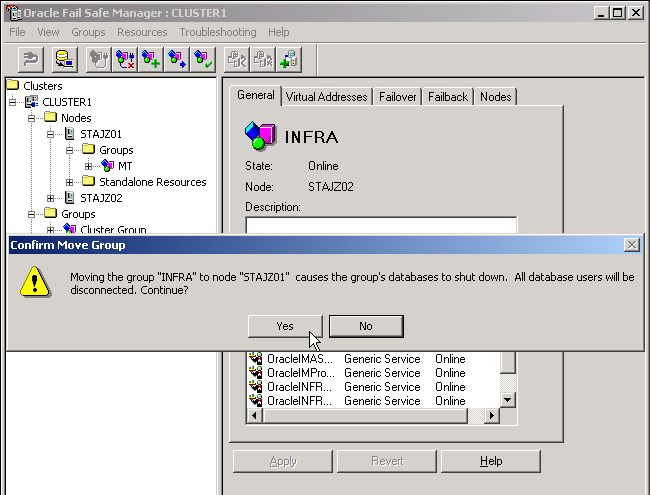Screen dimensions: 650x495
Task: Expand the Standalone Resources folder
Action: click(70, 182)
